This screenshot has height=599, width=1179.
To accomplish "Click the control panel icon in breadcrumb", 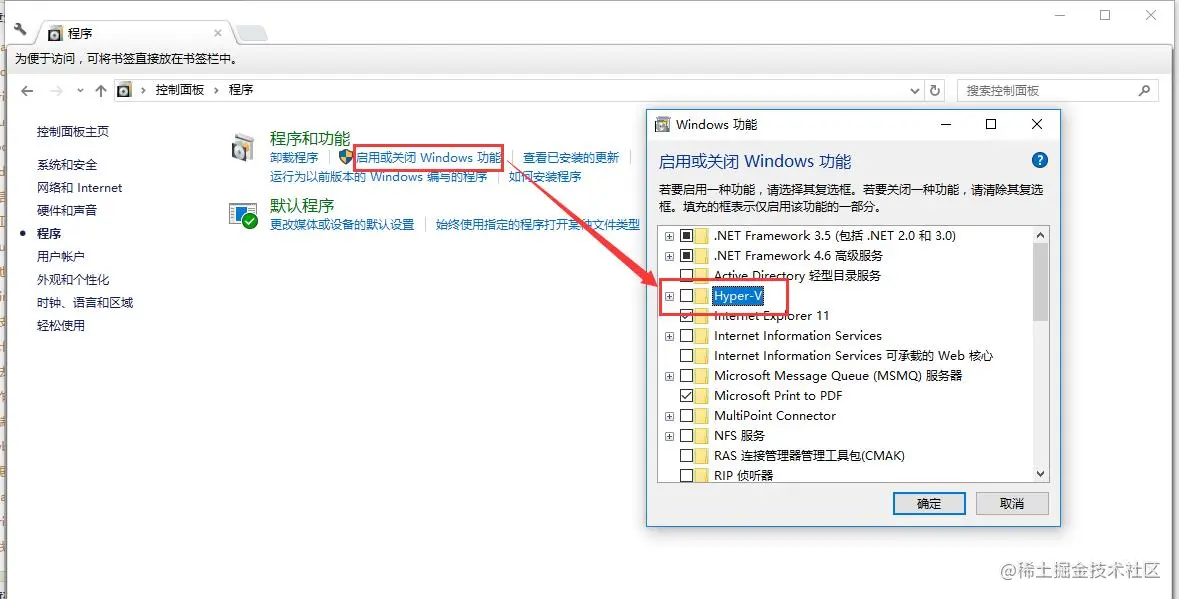I will click(124, 90).
